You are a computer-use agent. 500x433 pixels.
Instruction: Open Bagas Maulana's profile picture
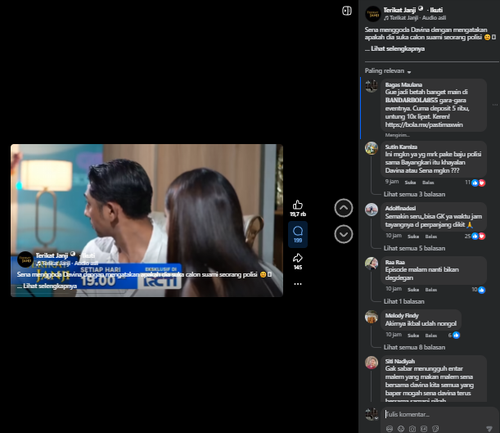coord(371,86)
